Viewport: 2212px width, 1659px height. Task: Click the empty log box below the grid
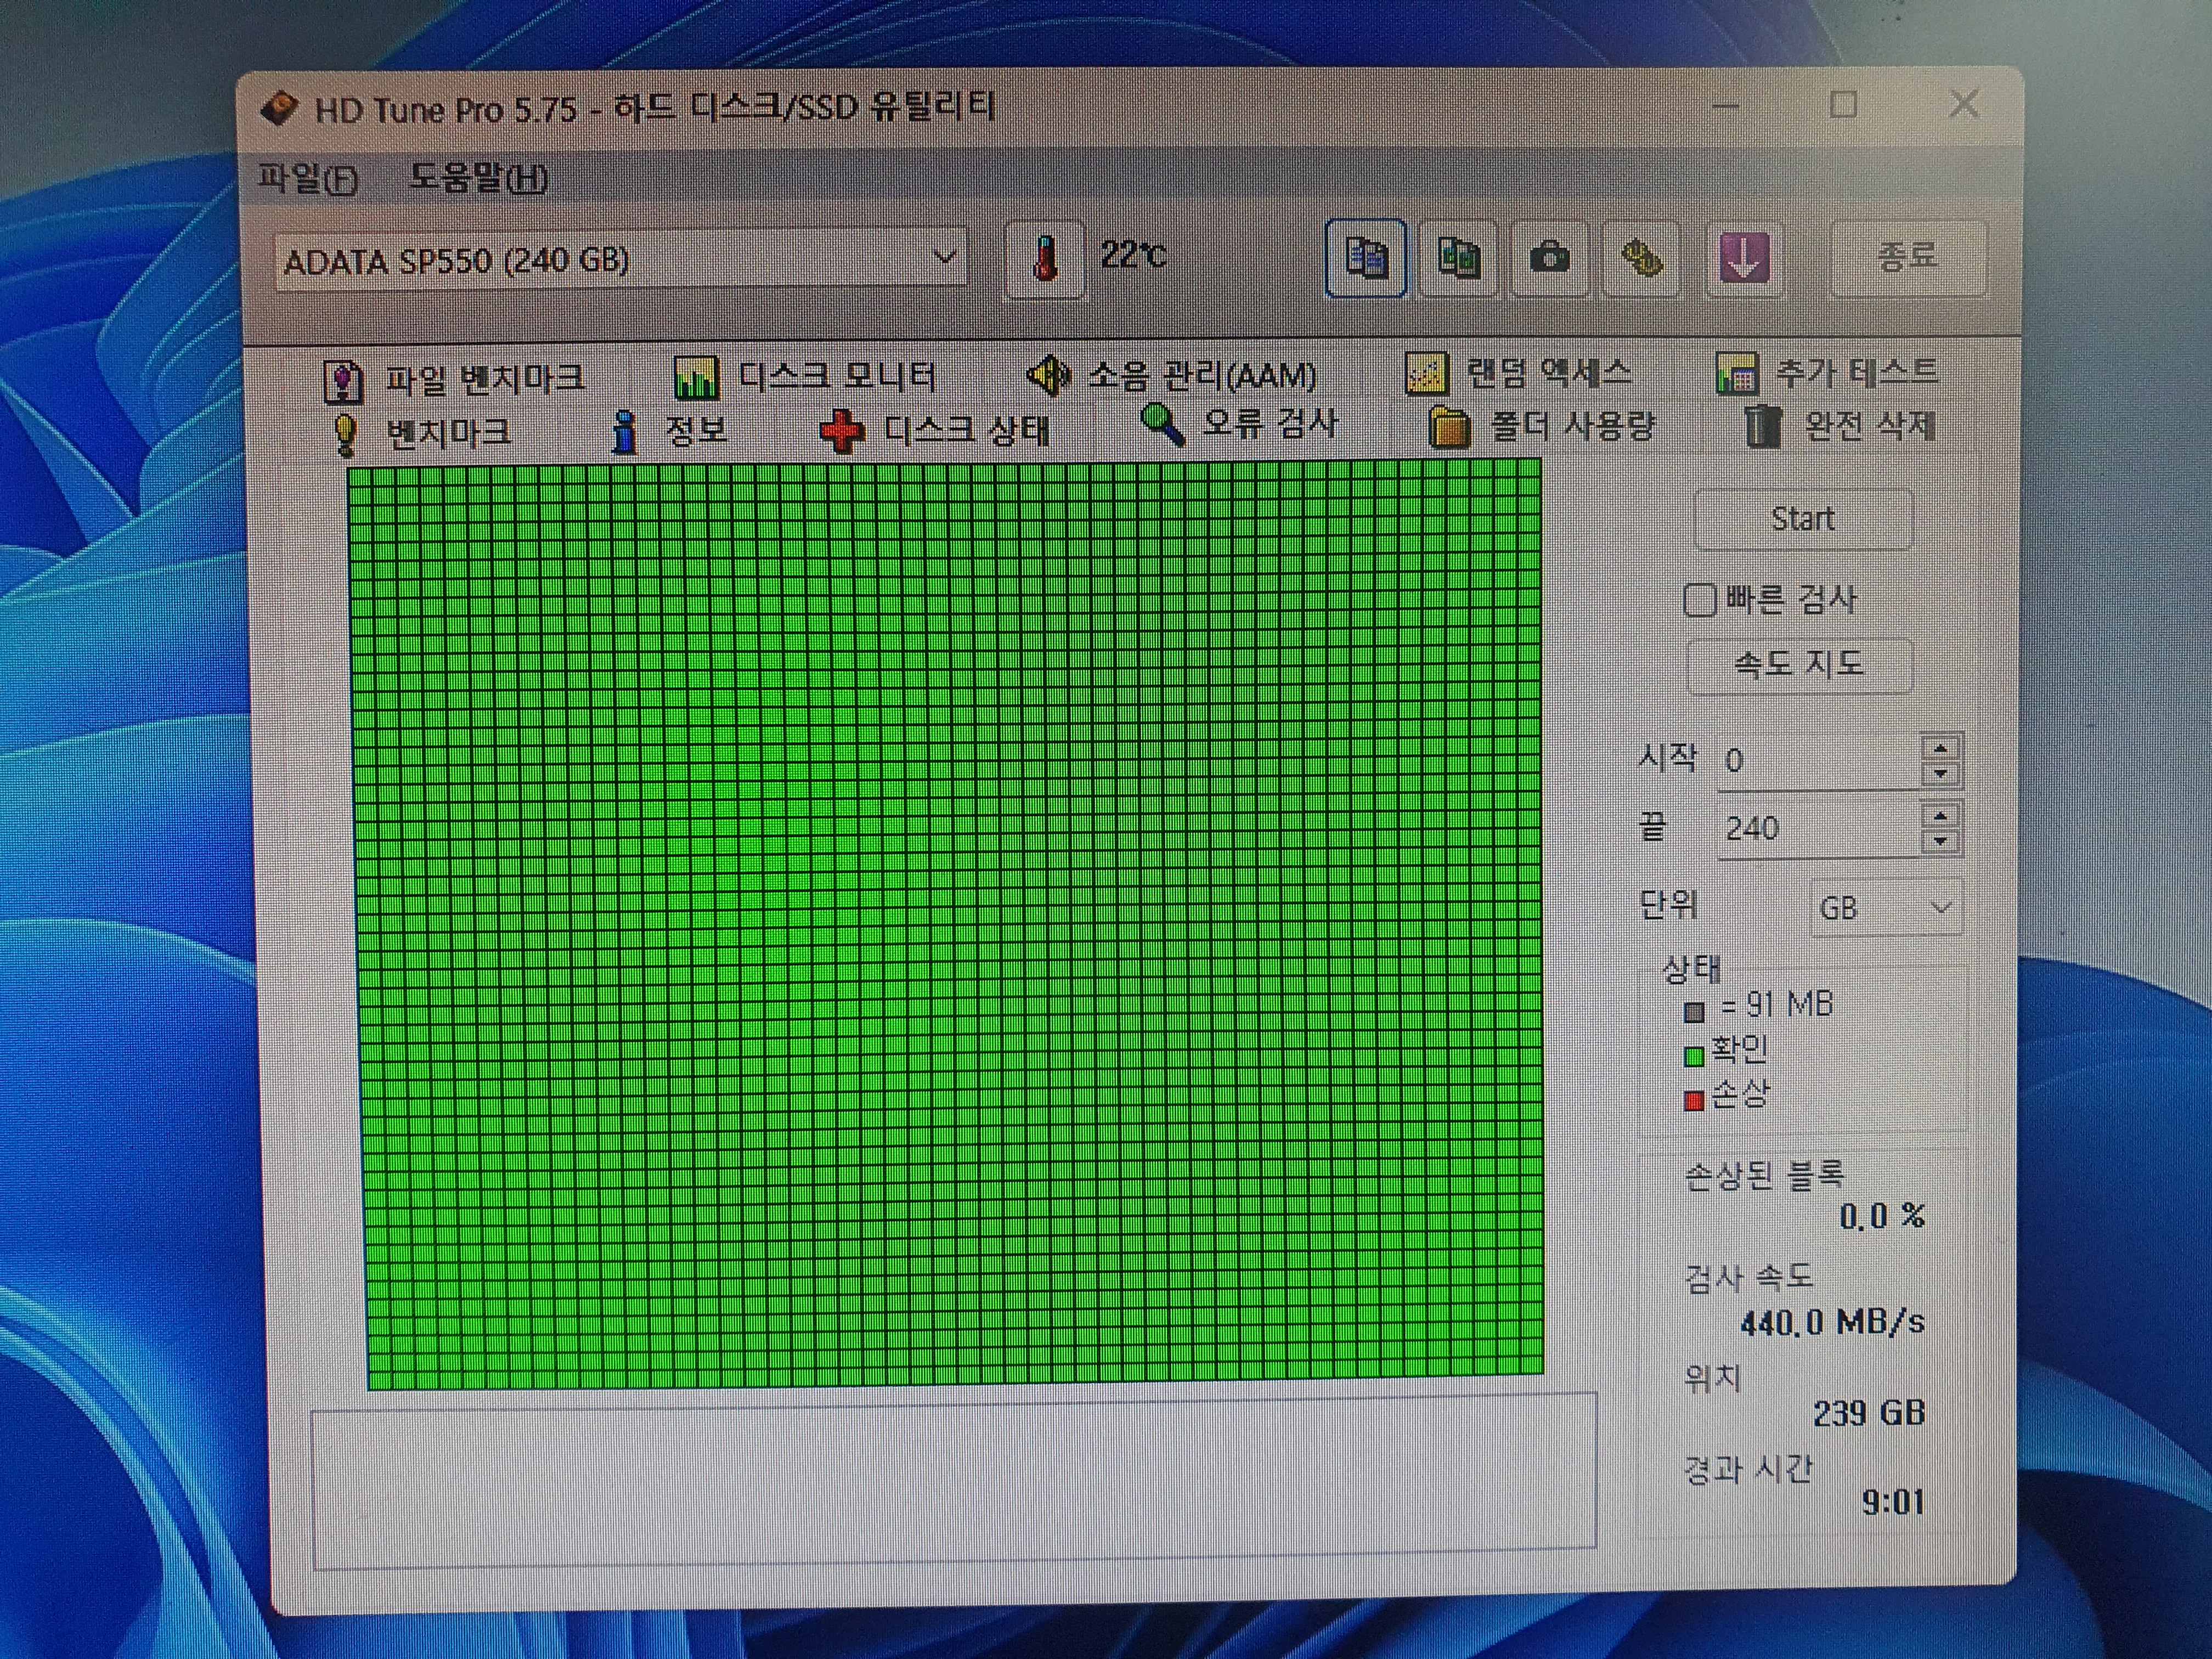[954, 1481]
